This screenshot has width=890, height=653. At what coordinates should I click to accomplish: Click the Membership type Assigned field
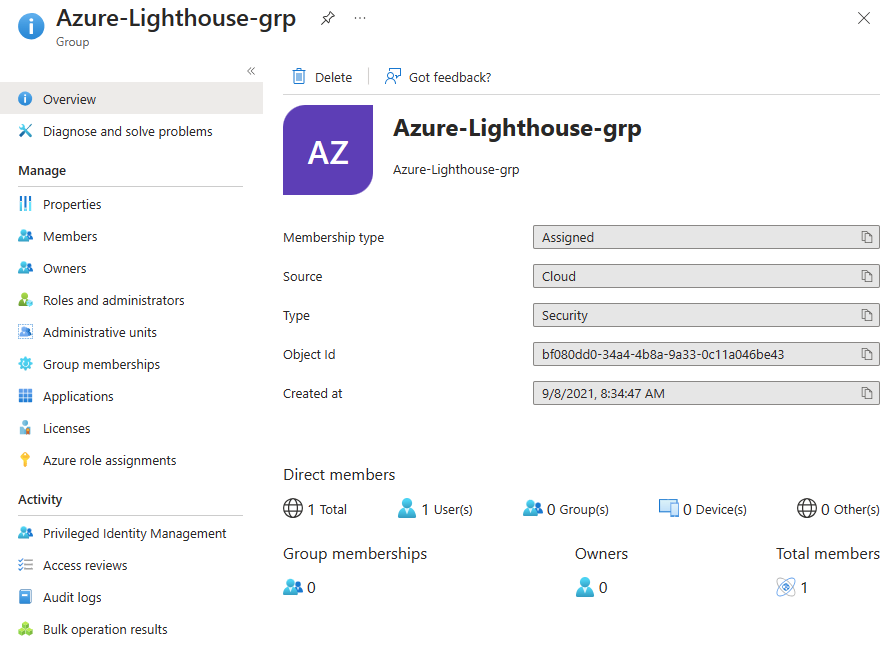(x=706, y=237)
